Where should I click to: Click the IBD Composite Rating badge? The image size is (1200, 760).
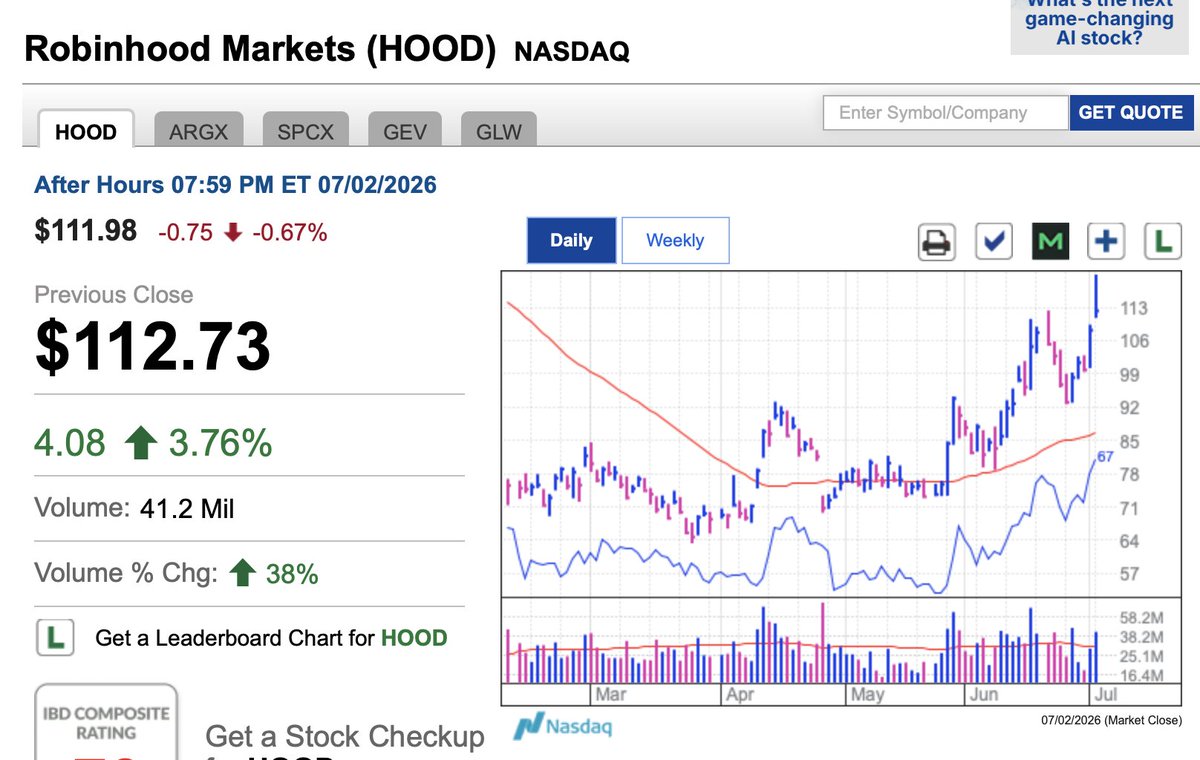coord(106,722)
